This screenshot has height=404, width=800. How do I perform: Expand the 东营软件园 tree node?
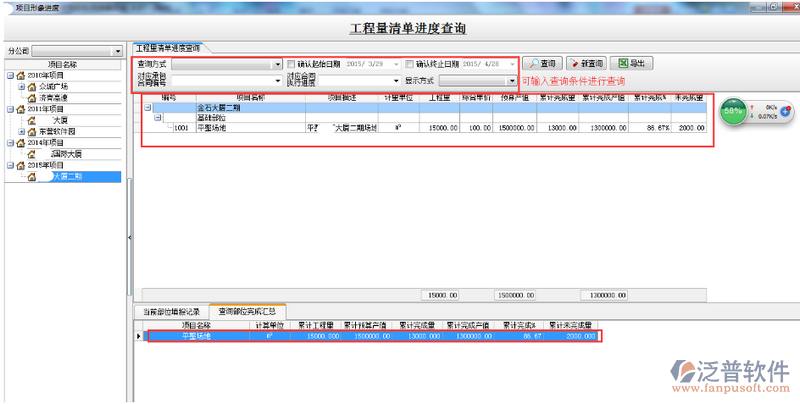21,132
